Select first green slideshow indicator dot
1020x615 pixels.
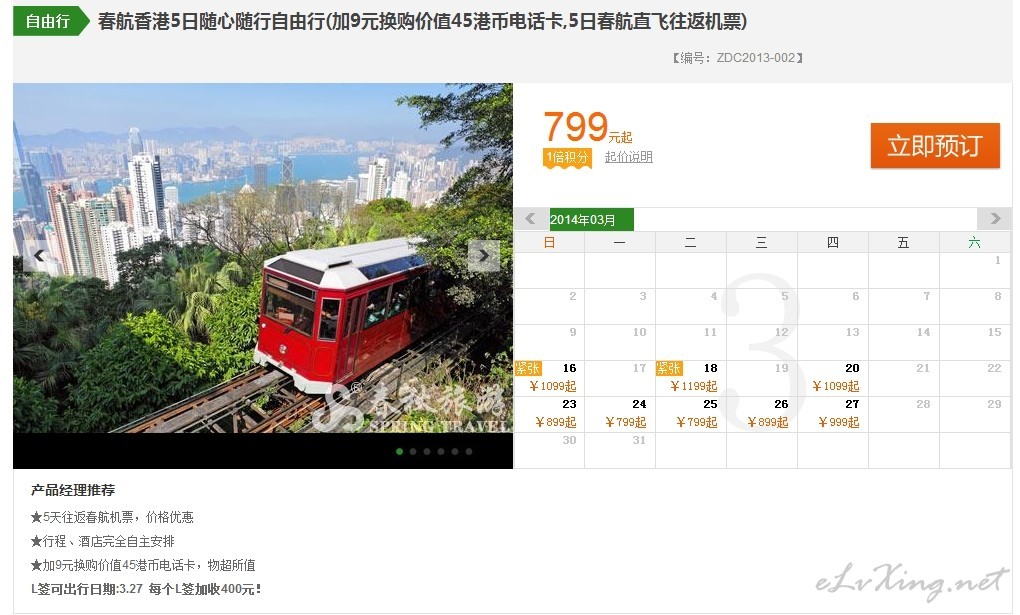click(x=399, y=452)
